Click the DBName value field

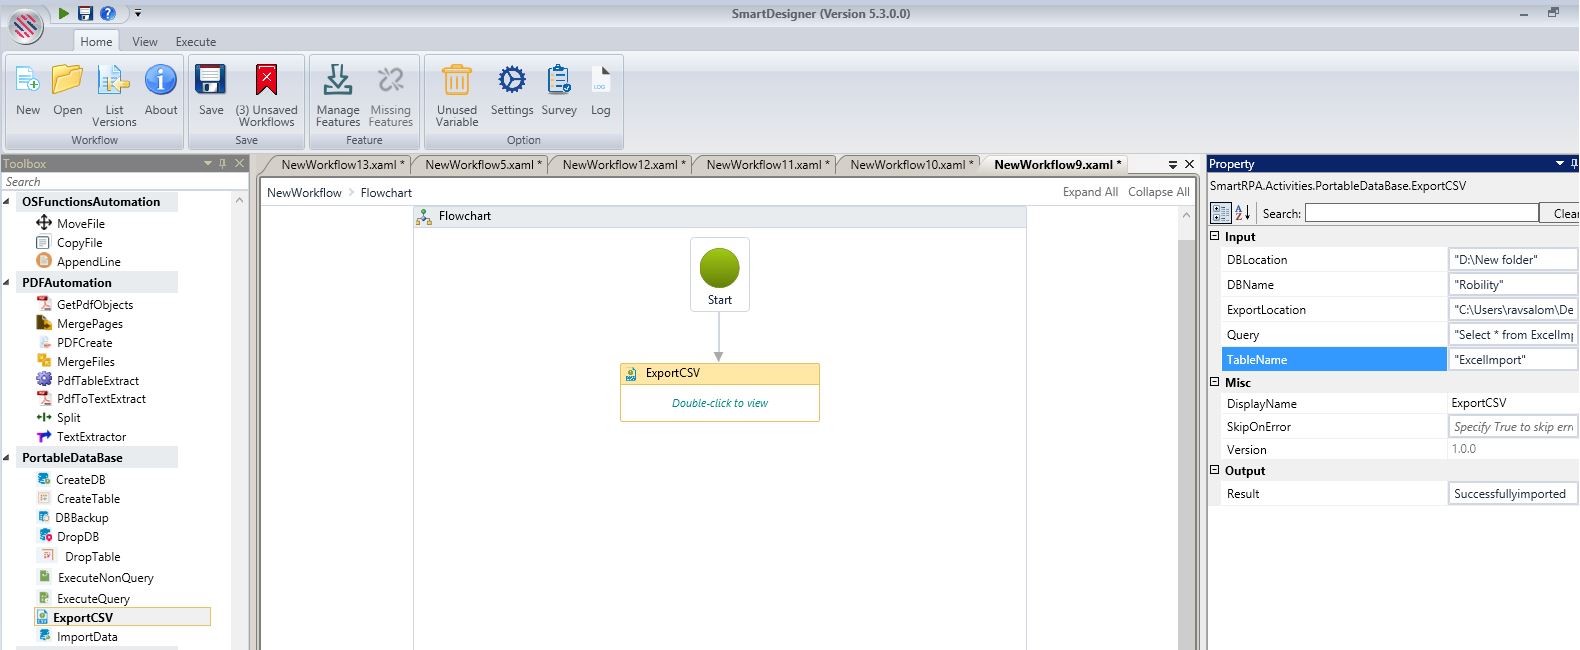click(1512, 285)
